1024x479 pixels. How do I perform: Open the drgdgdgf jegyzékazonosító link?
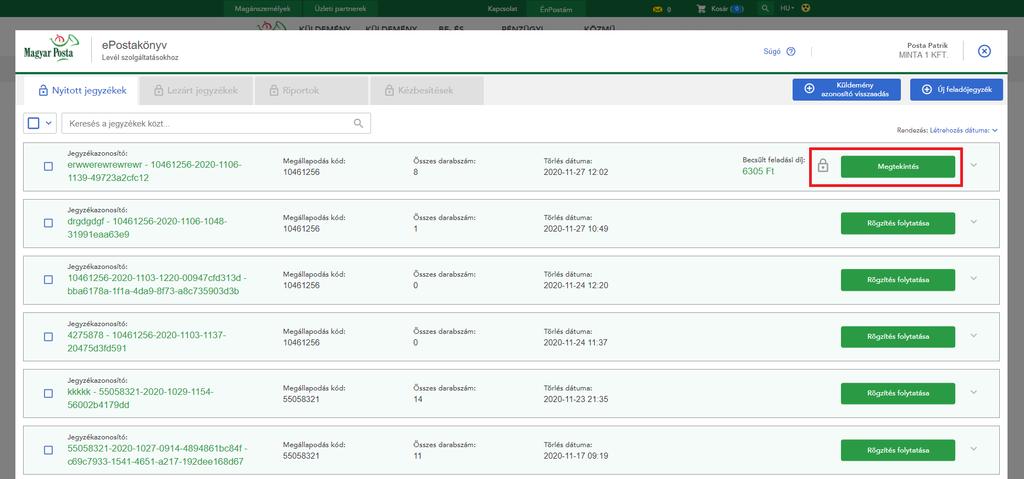click(x=147, y=227)
